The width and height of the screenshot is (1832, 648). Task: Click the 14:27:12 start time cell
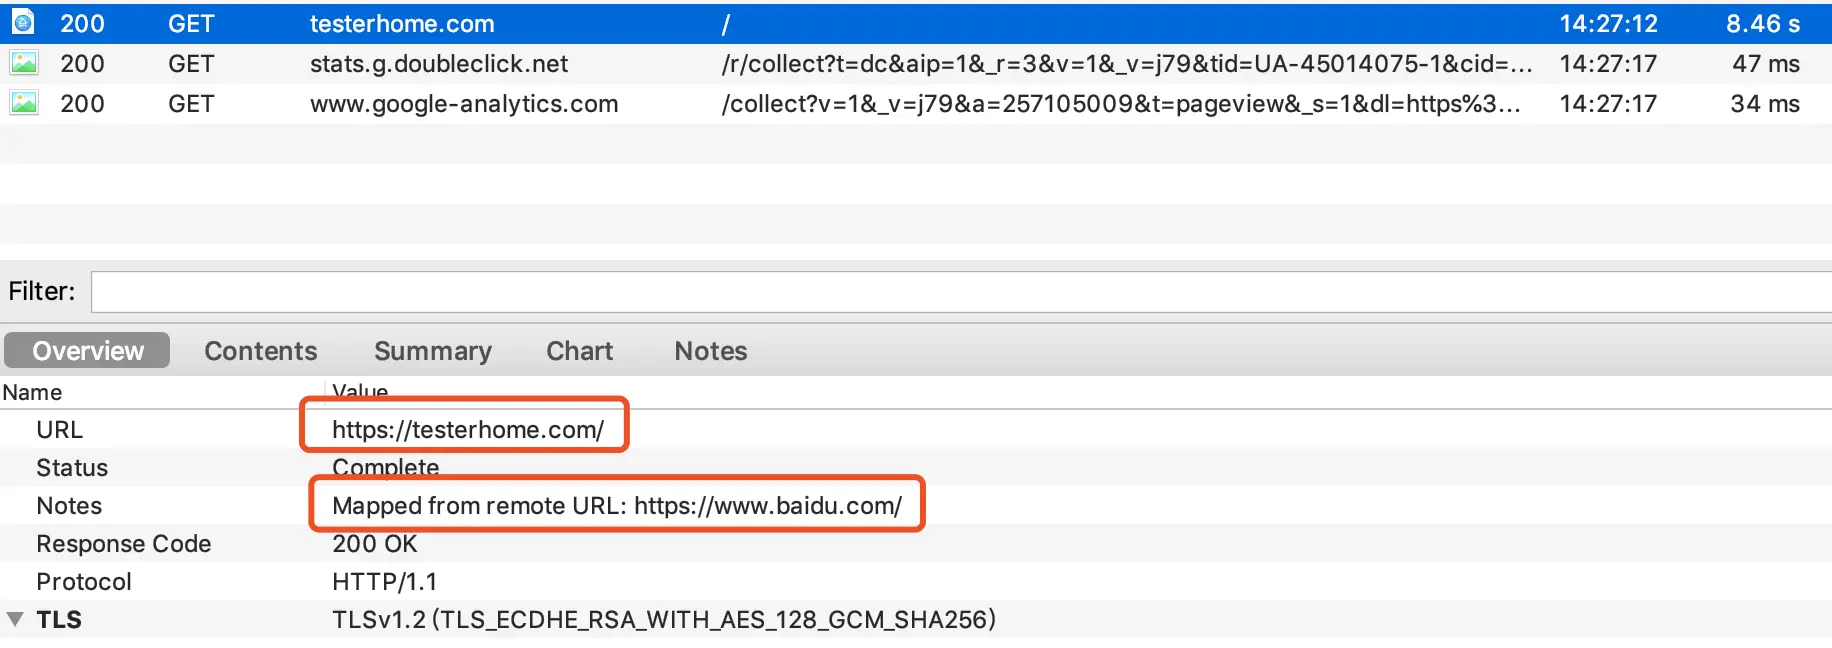(1608, 23)
